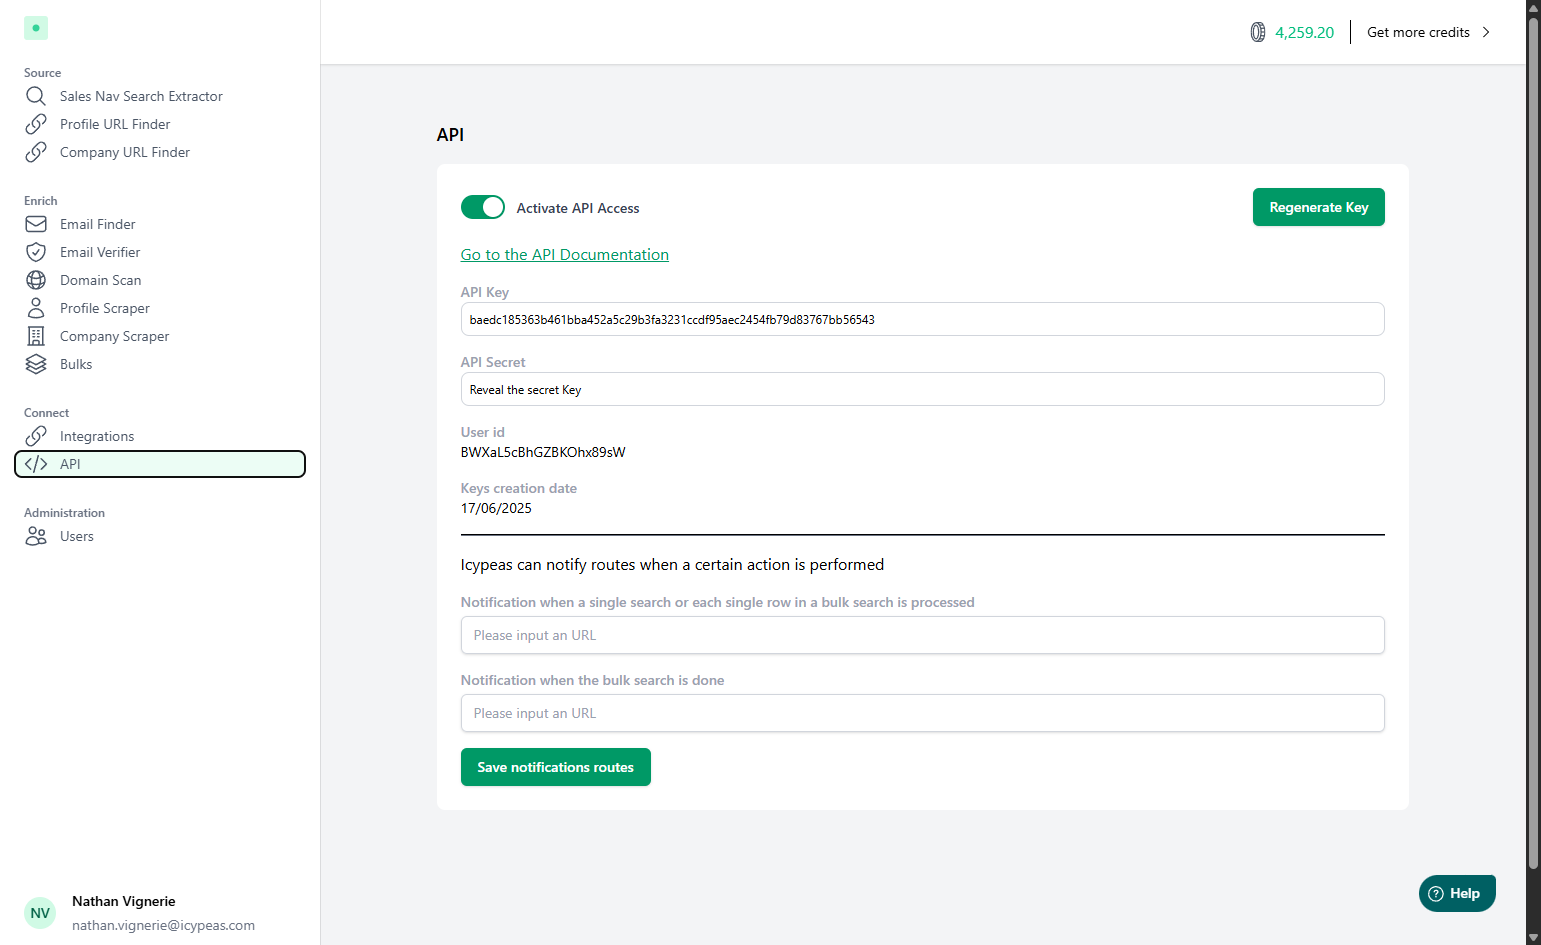Click the Users people icon
Screen dimensions: 1541x945
coord(36,536)
